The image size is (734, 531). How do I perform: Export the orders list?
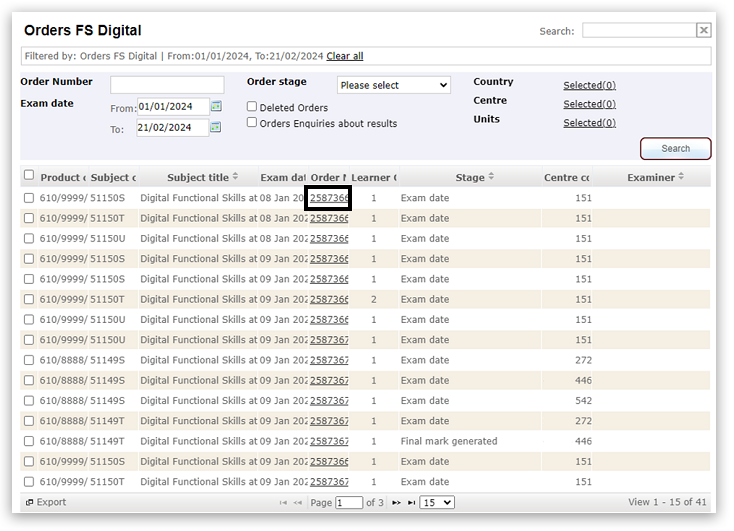[x=46, y=502]
